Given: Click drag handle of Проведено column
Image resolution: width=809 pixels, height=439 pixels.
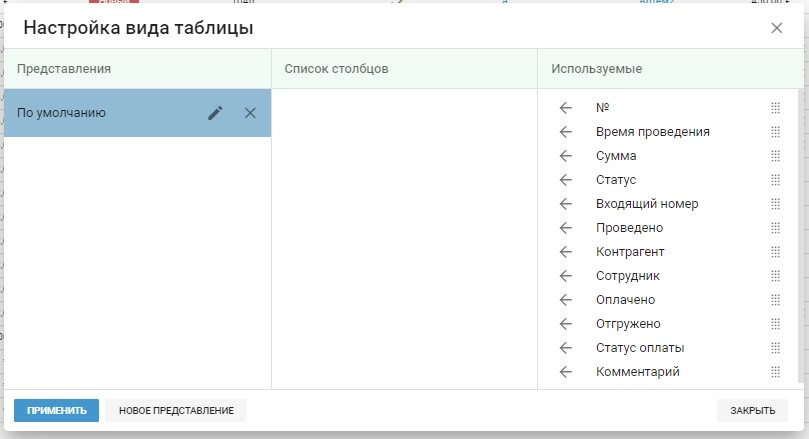Looking at the screenshot, I should tap(775, 228).
